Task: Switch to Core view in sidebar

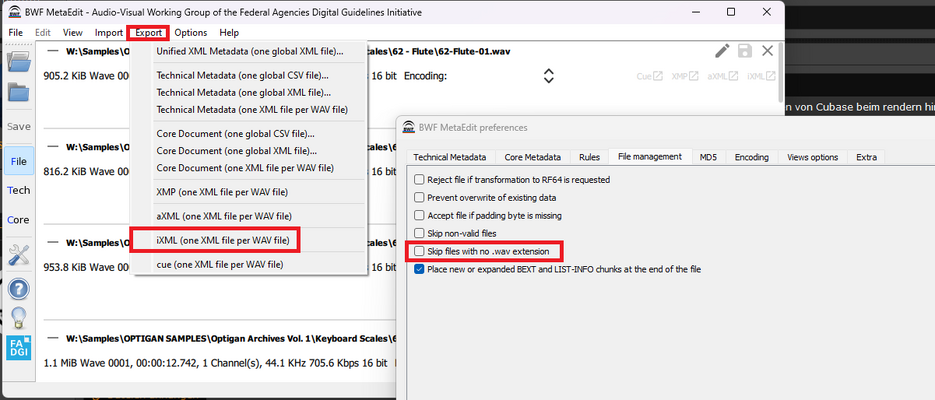Action: click(18, 220)
